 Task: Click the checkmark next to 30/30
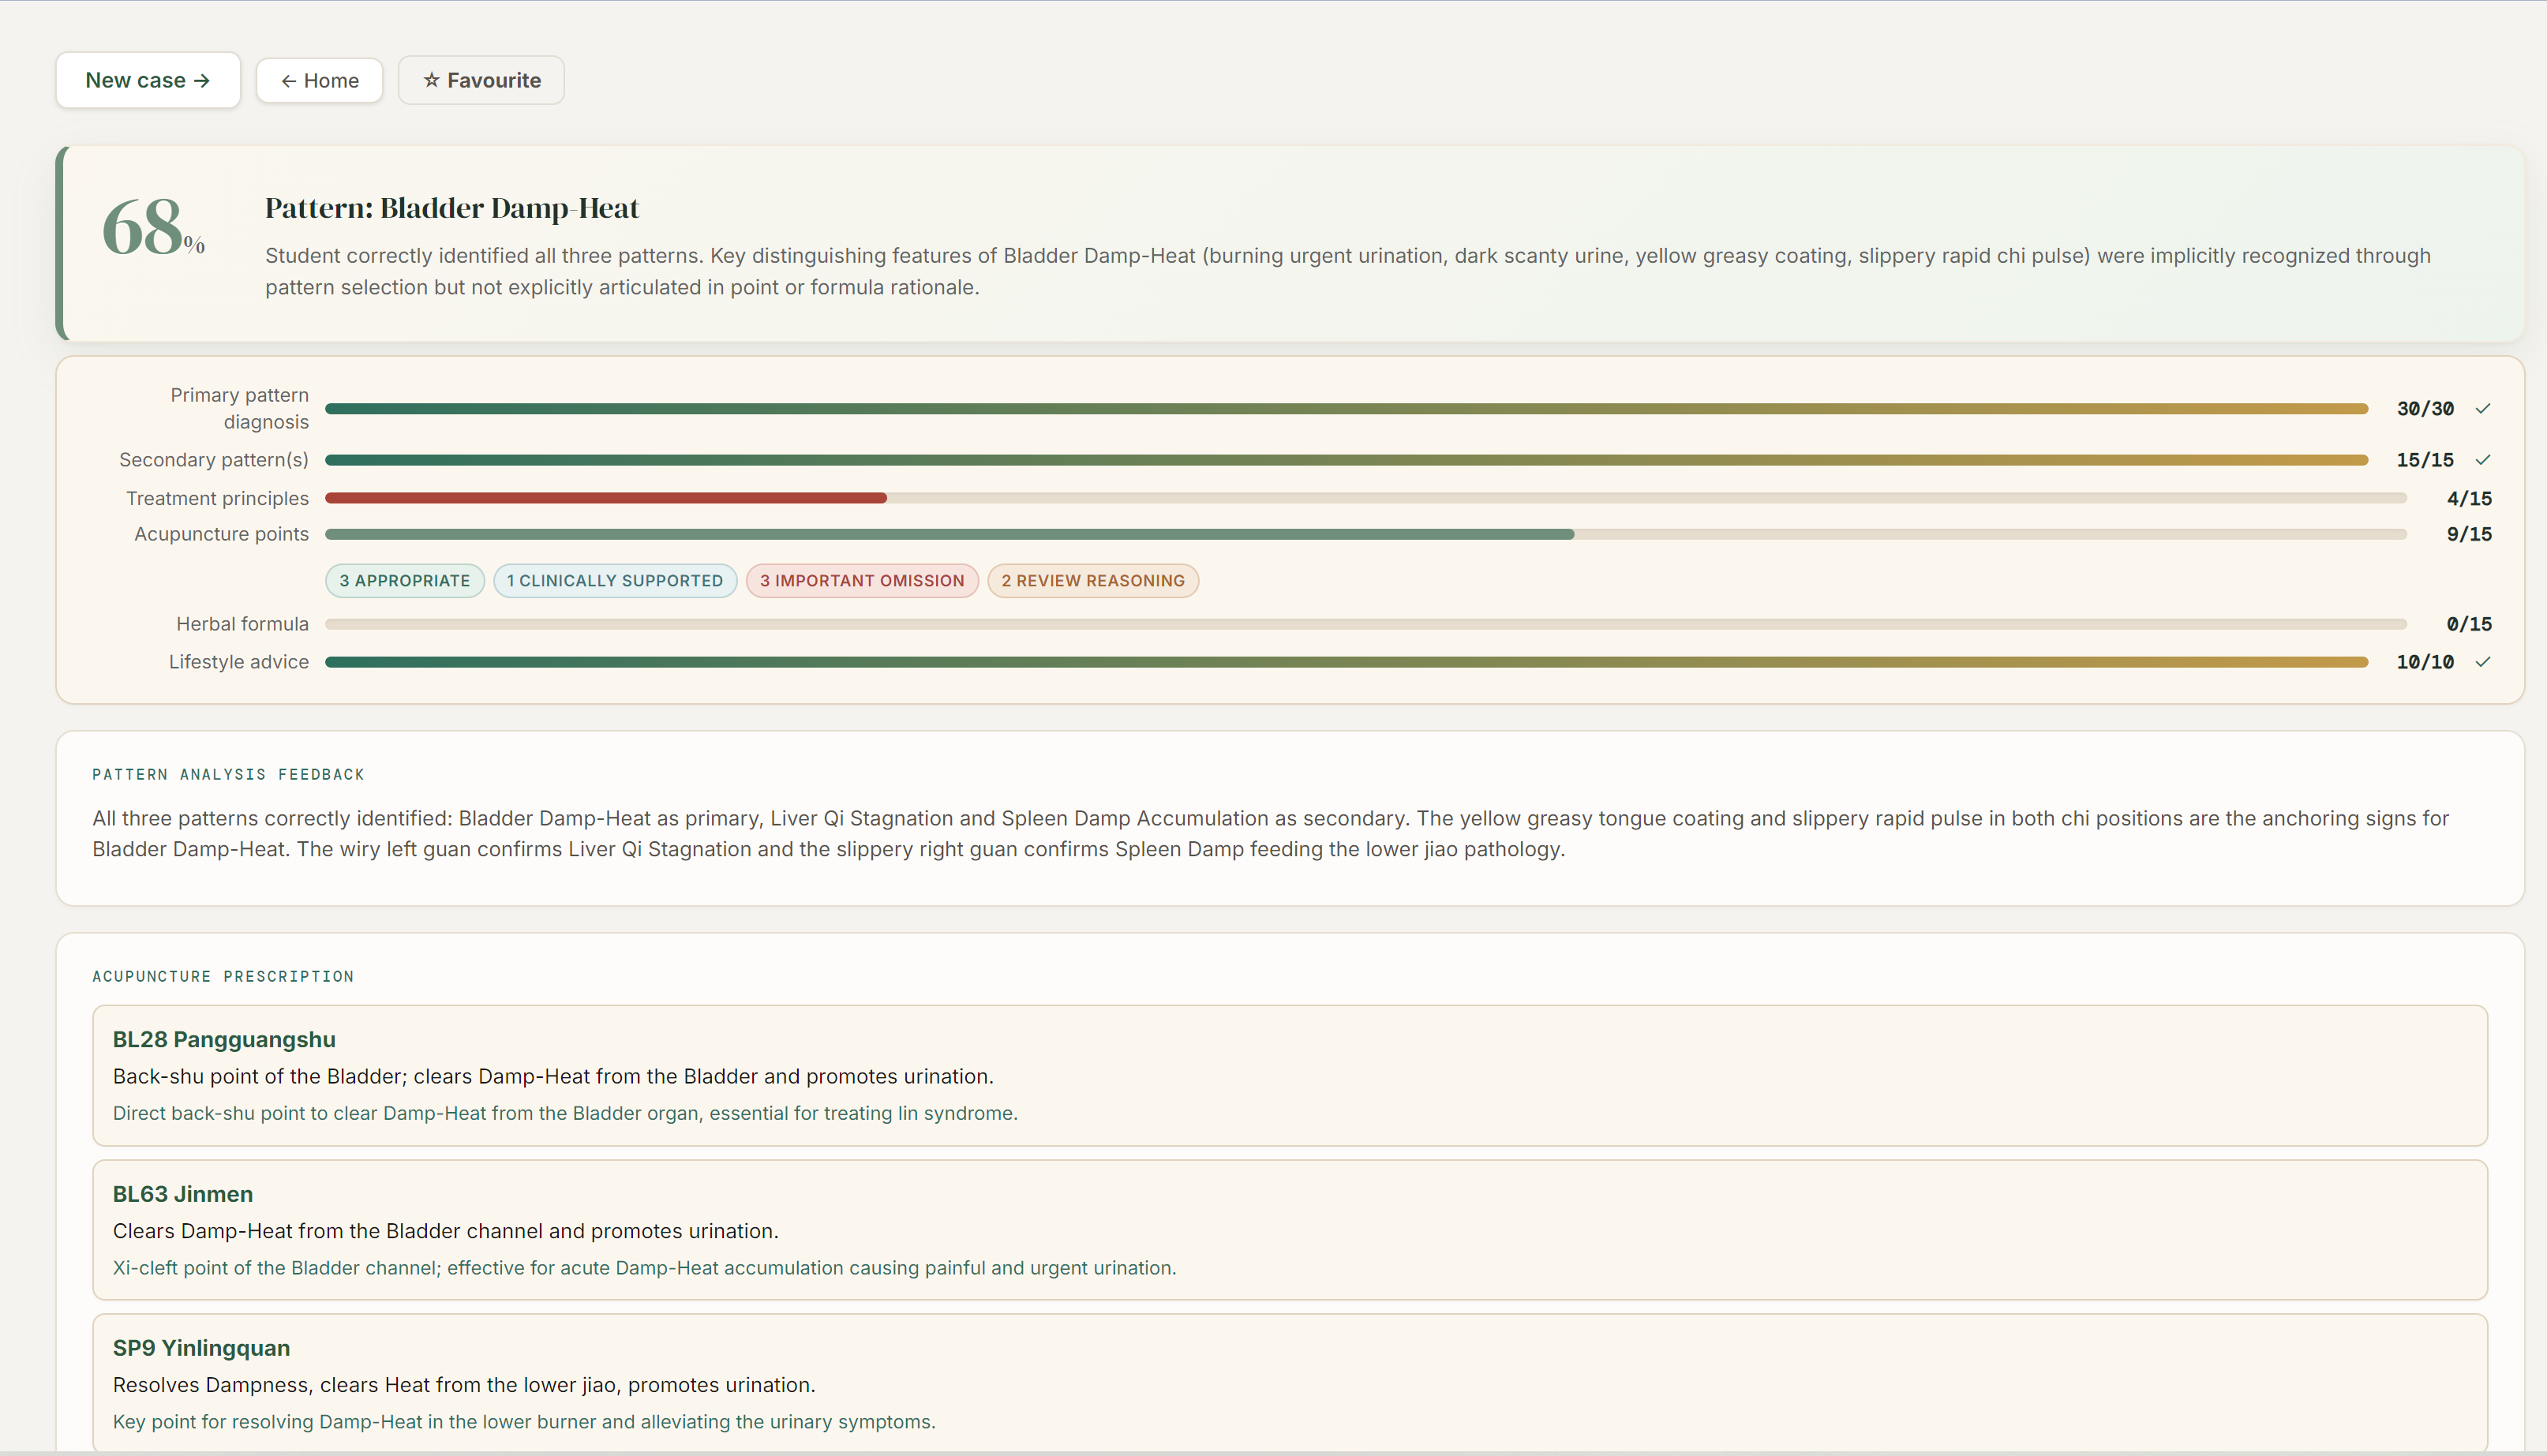(2482, 408)
